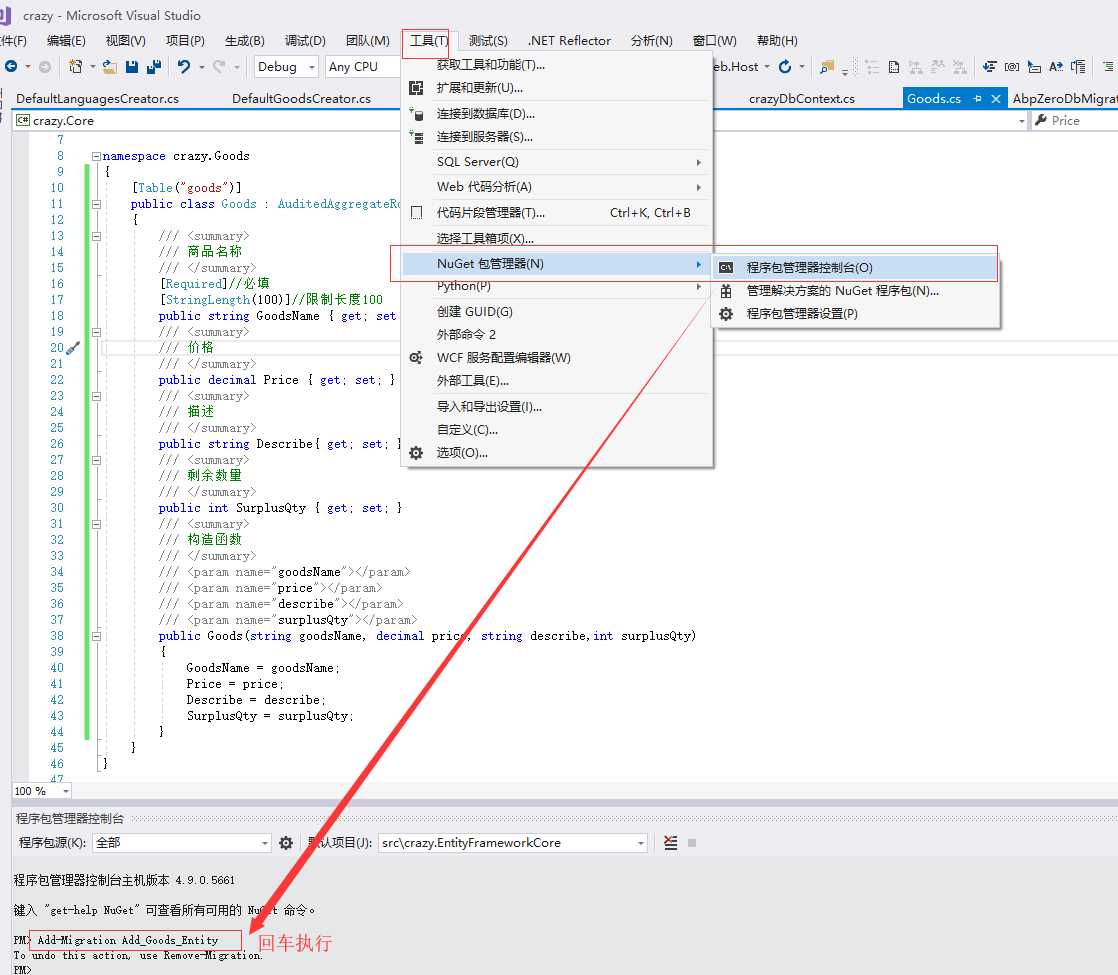This screenshot has height=975, width=1118.
Task: Click the blank document page toolbar icon
Action: [893, 67]
